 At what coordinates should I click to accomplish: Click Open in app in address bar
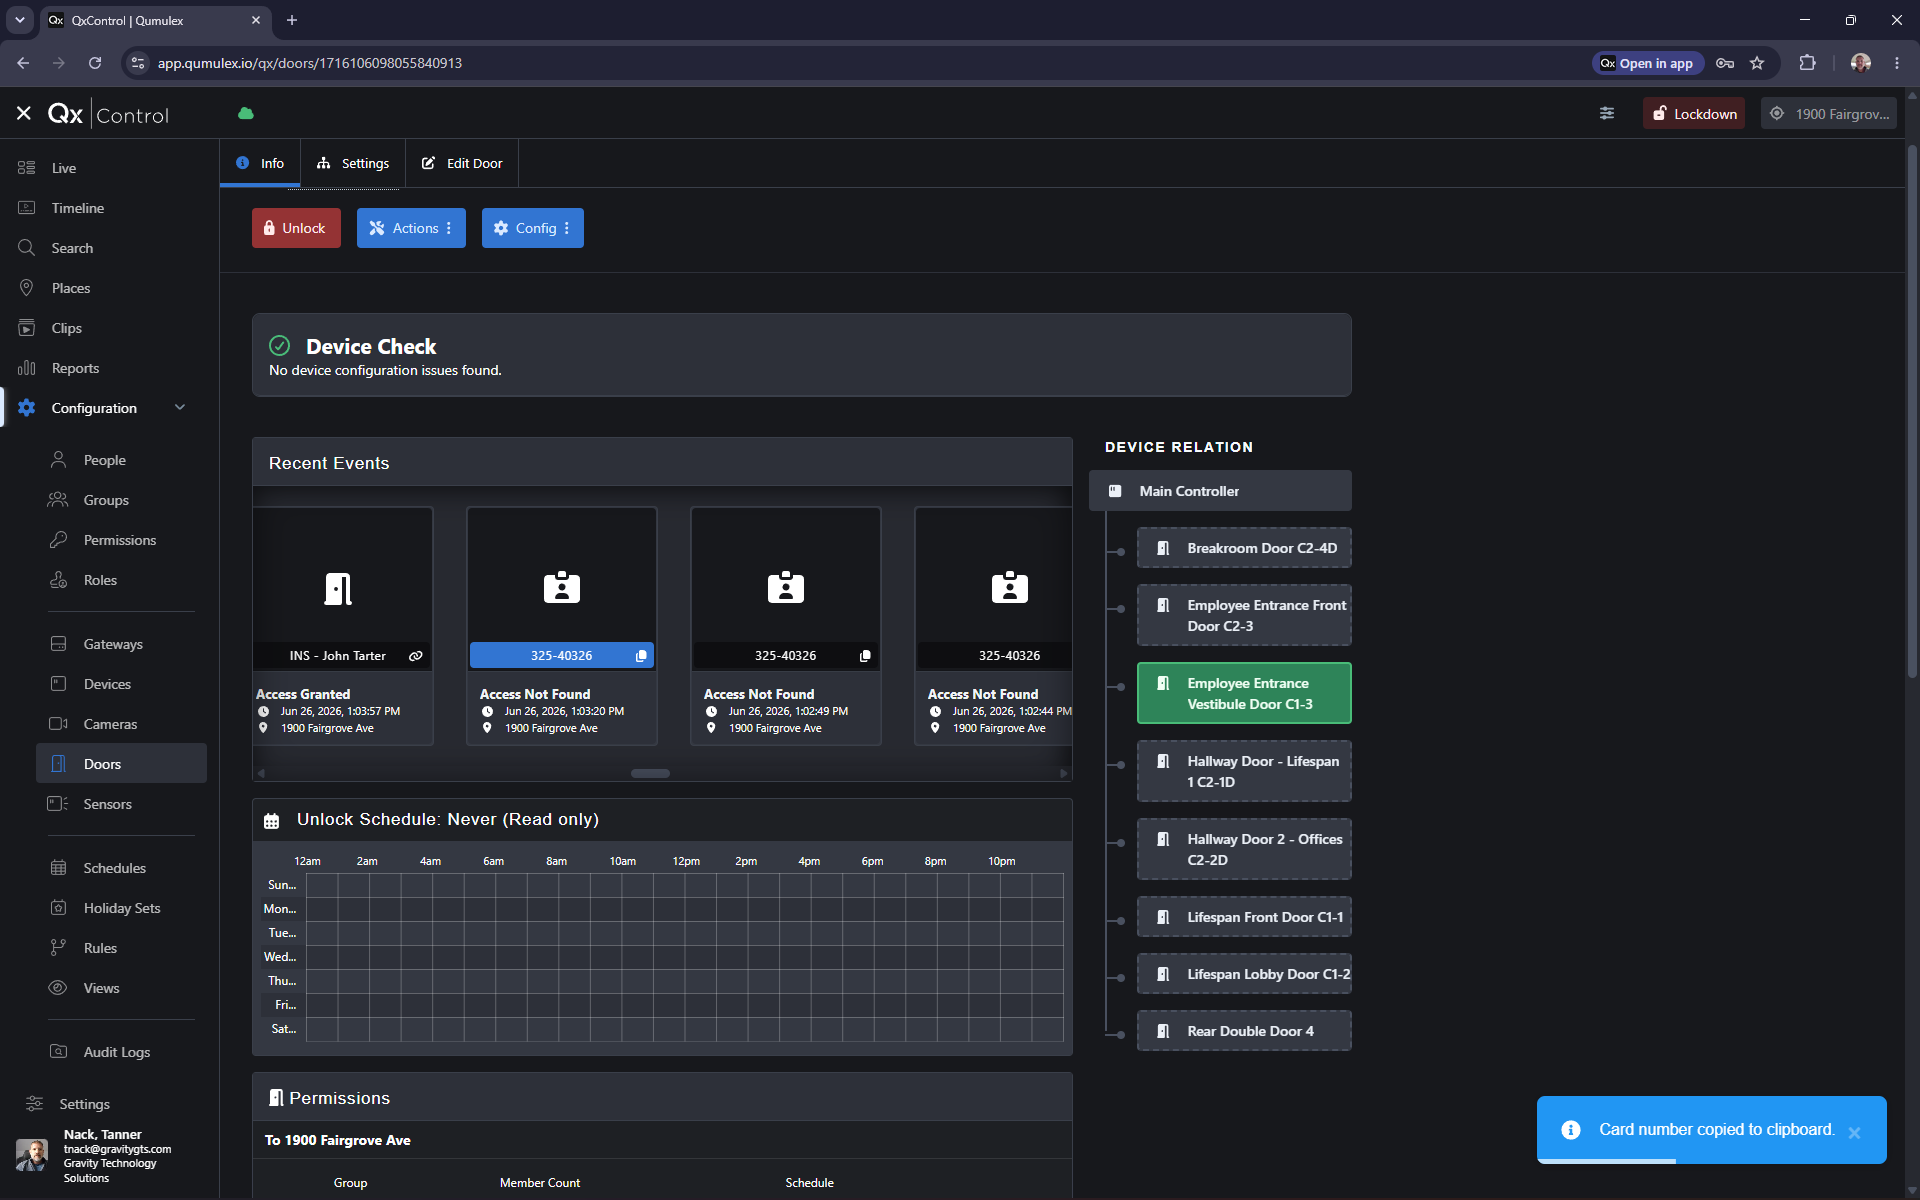tap(1646, 63)
